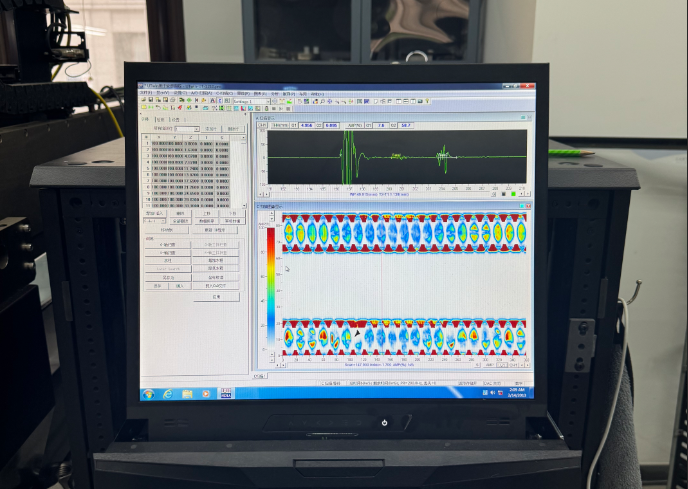Viewport: 688px width, 489px height.
Task: Open Internet Explorer from the taskbar
Action: point(167,393)
